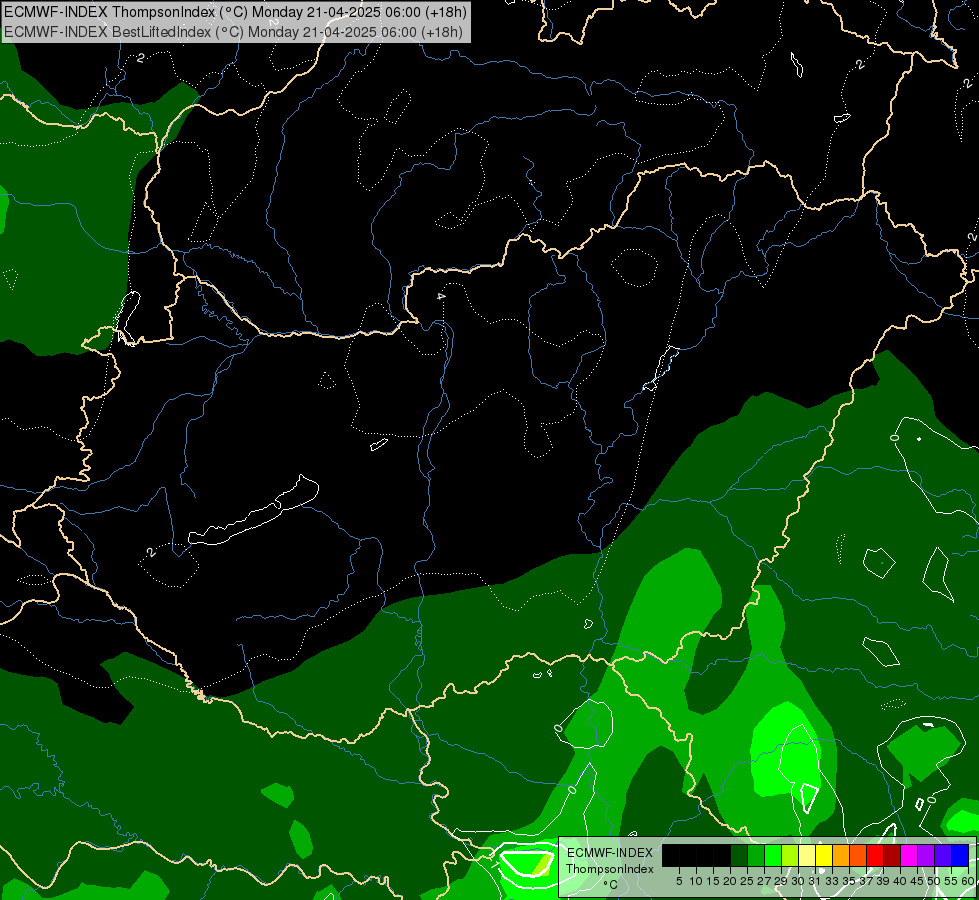This screenshot has width=979, height=900.
Task: Click the legend tick label 29
Action: 782,881
